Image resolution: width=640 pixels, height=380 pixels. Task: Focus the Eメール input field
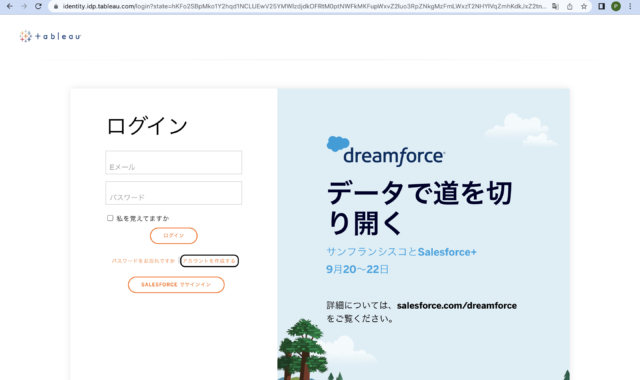pyautogui.click(x=173, y=162)
